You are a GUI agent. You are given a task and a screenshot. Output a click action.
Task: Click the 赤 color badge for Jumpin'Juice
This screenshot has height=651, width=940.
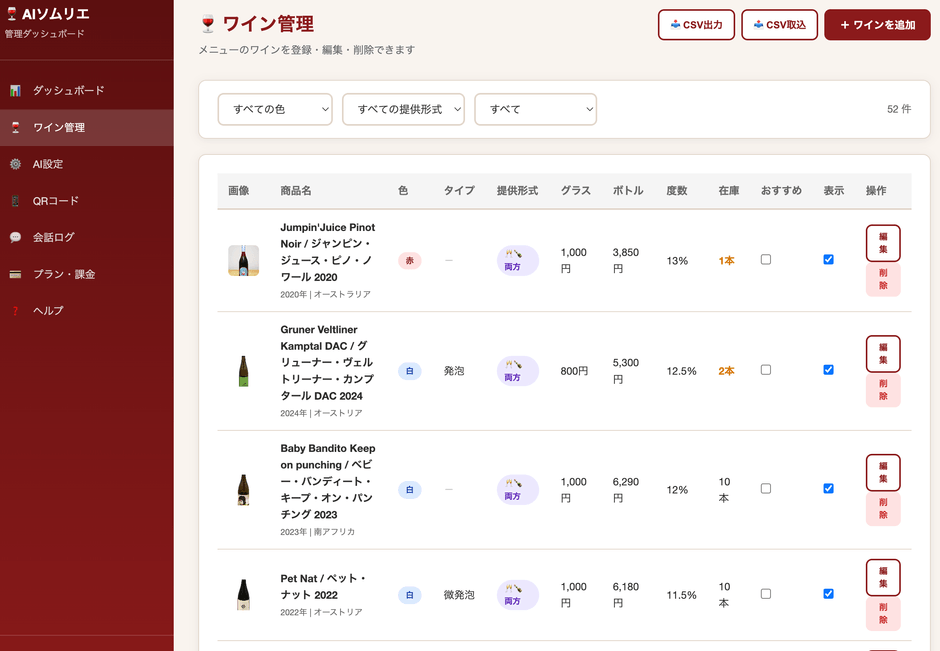[409, 261]
